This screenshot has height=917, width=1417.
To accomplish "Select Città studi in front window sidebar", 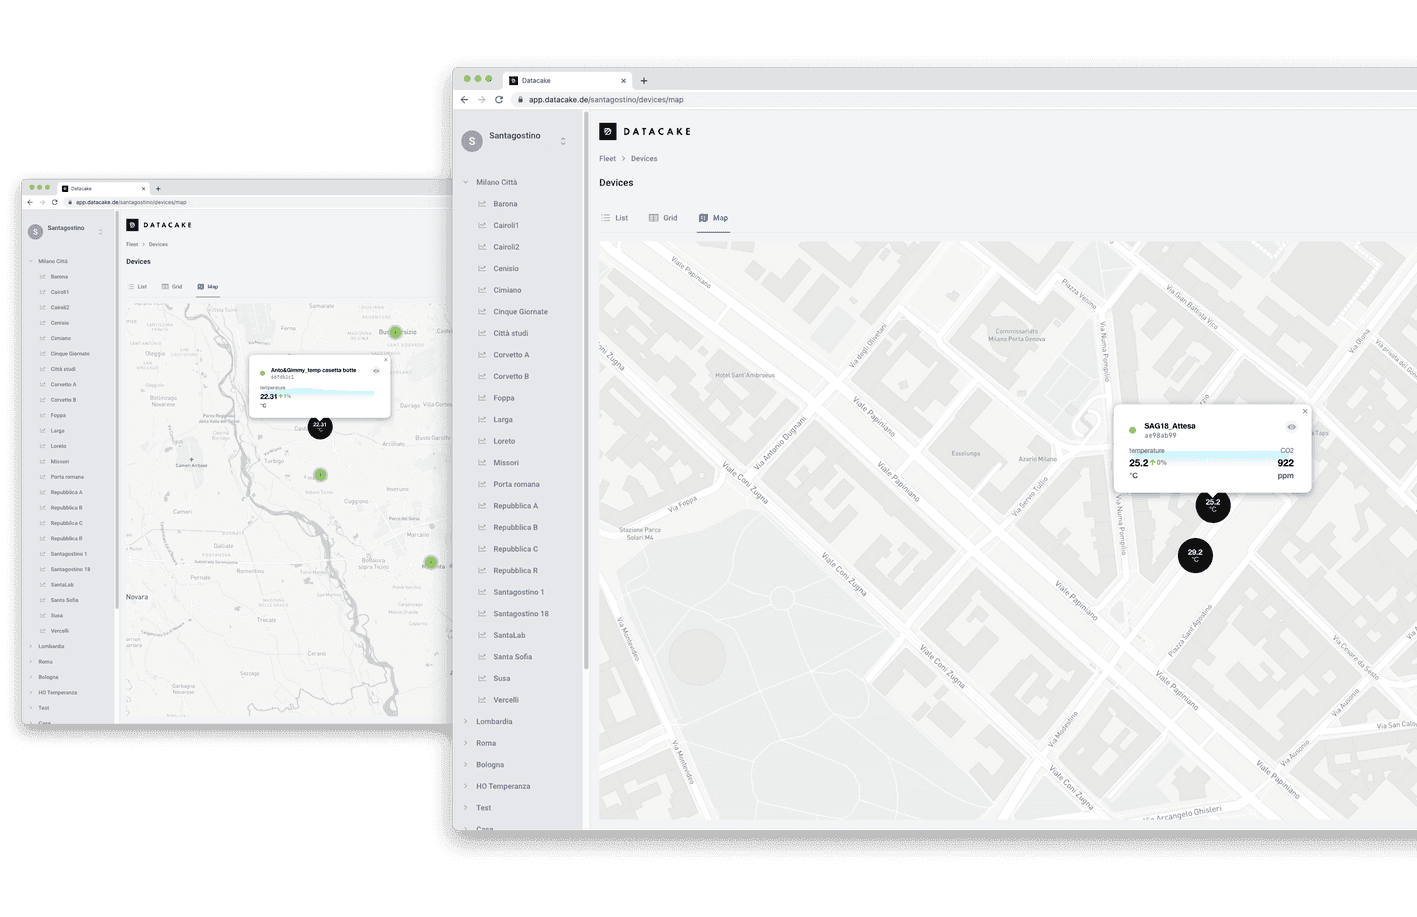I will point(510,333).
